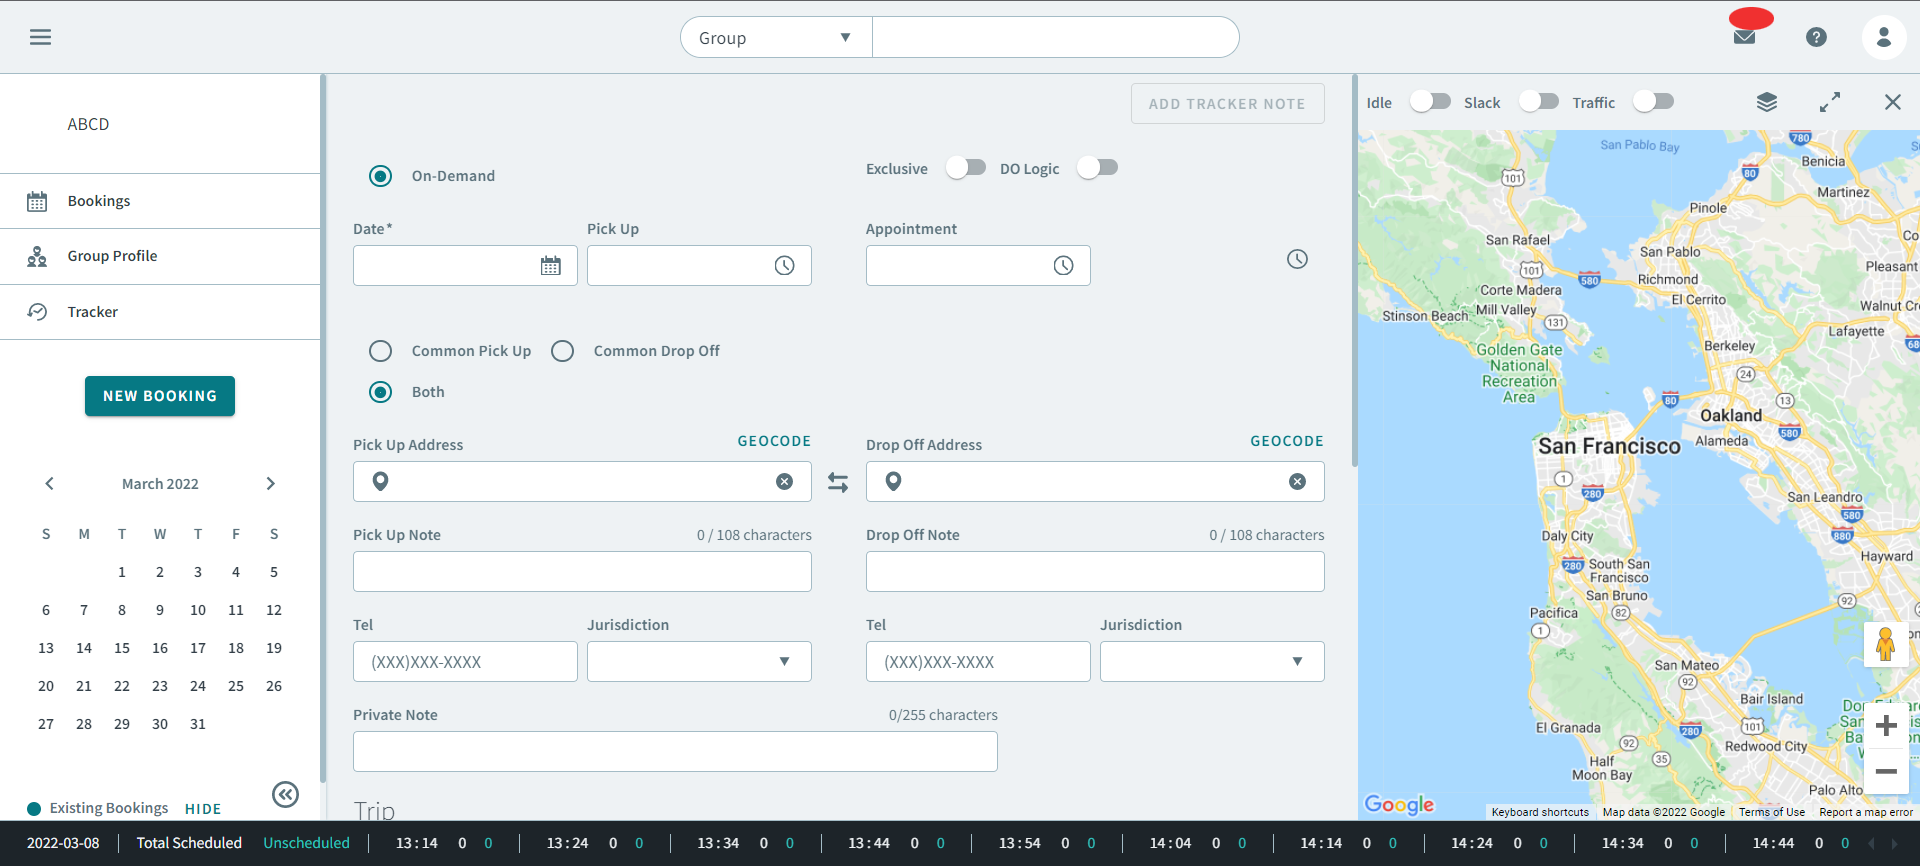Open Group Profile in the sidebar
Image resolution: width=1920 pixels, height=866 pixels.
click(x=160, y=257)
